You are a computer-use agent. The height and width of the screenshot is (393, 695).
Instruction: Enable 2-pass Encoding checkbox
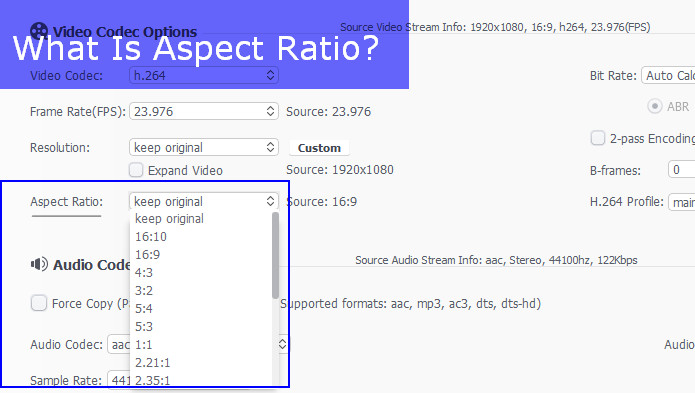pyautogui.click(x=597, y=138)
